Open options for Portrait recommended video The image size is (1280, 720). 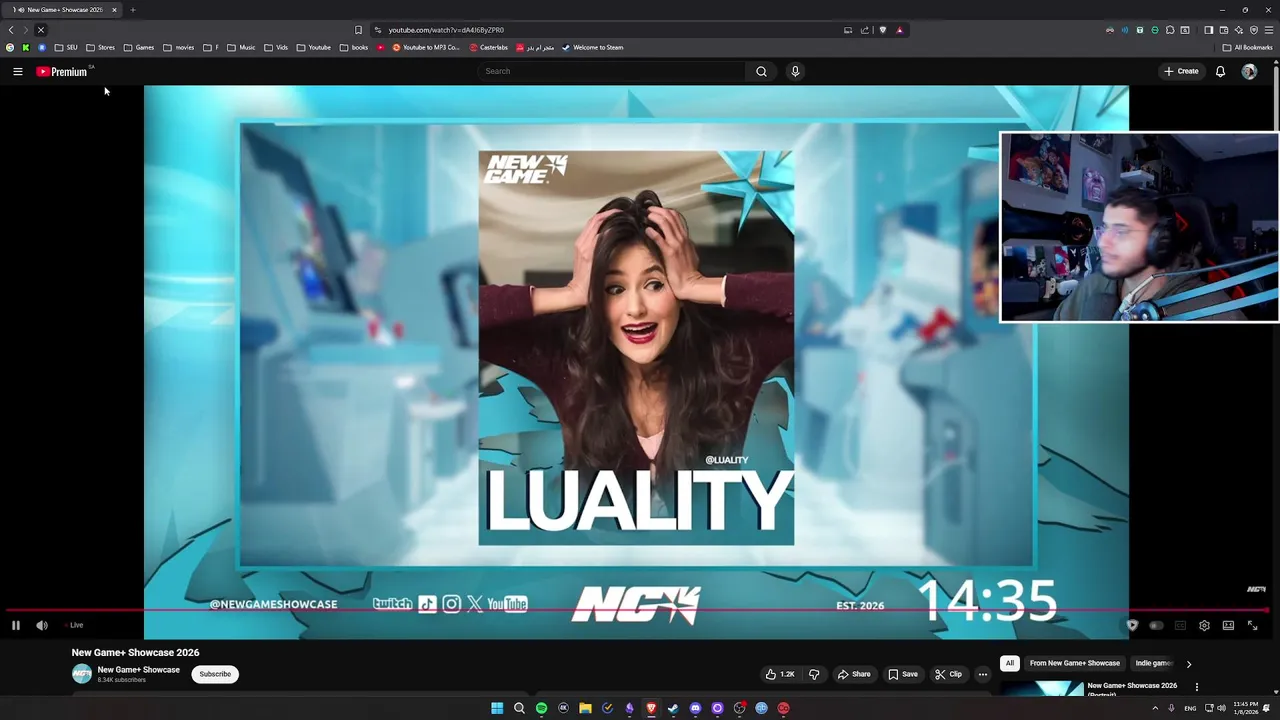coord(1196,687)
